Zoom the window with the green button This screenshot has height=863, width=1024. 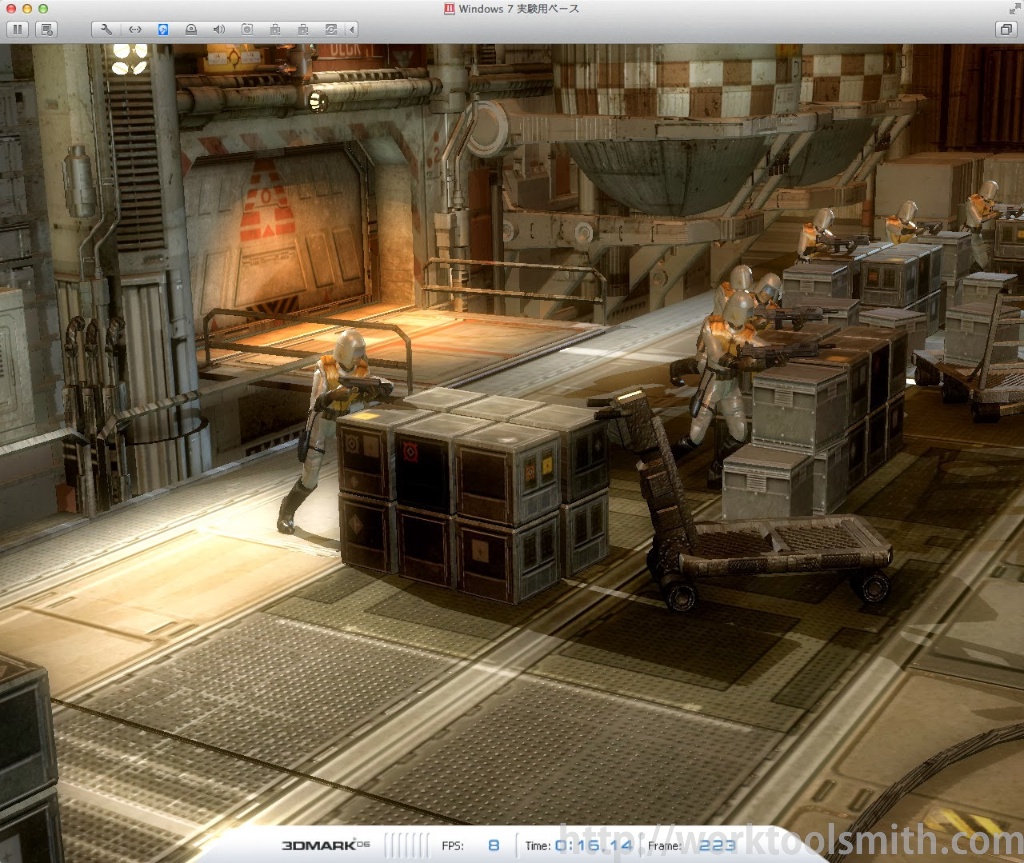click(43, 8)
